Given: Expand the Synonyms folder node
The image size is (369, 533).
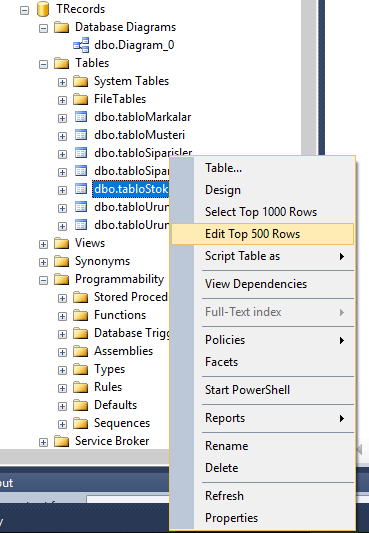Looking at the screenshot, I should pos(43,263).
